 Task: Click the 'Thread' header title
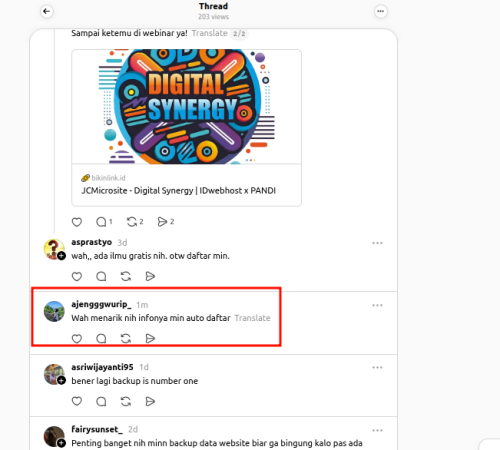pyautogui.click(x=214, y=6)
